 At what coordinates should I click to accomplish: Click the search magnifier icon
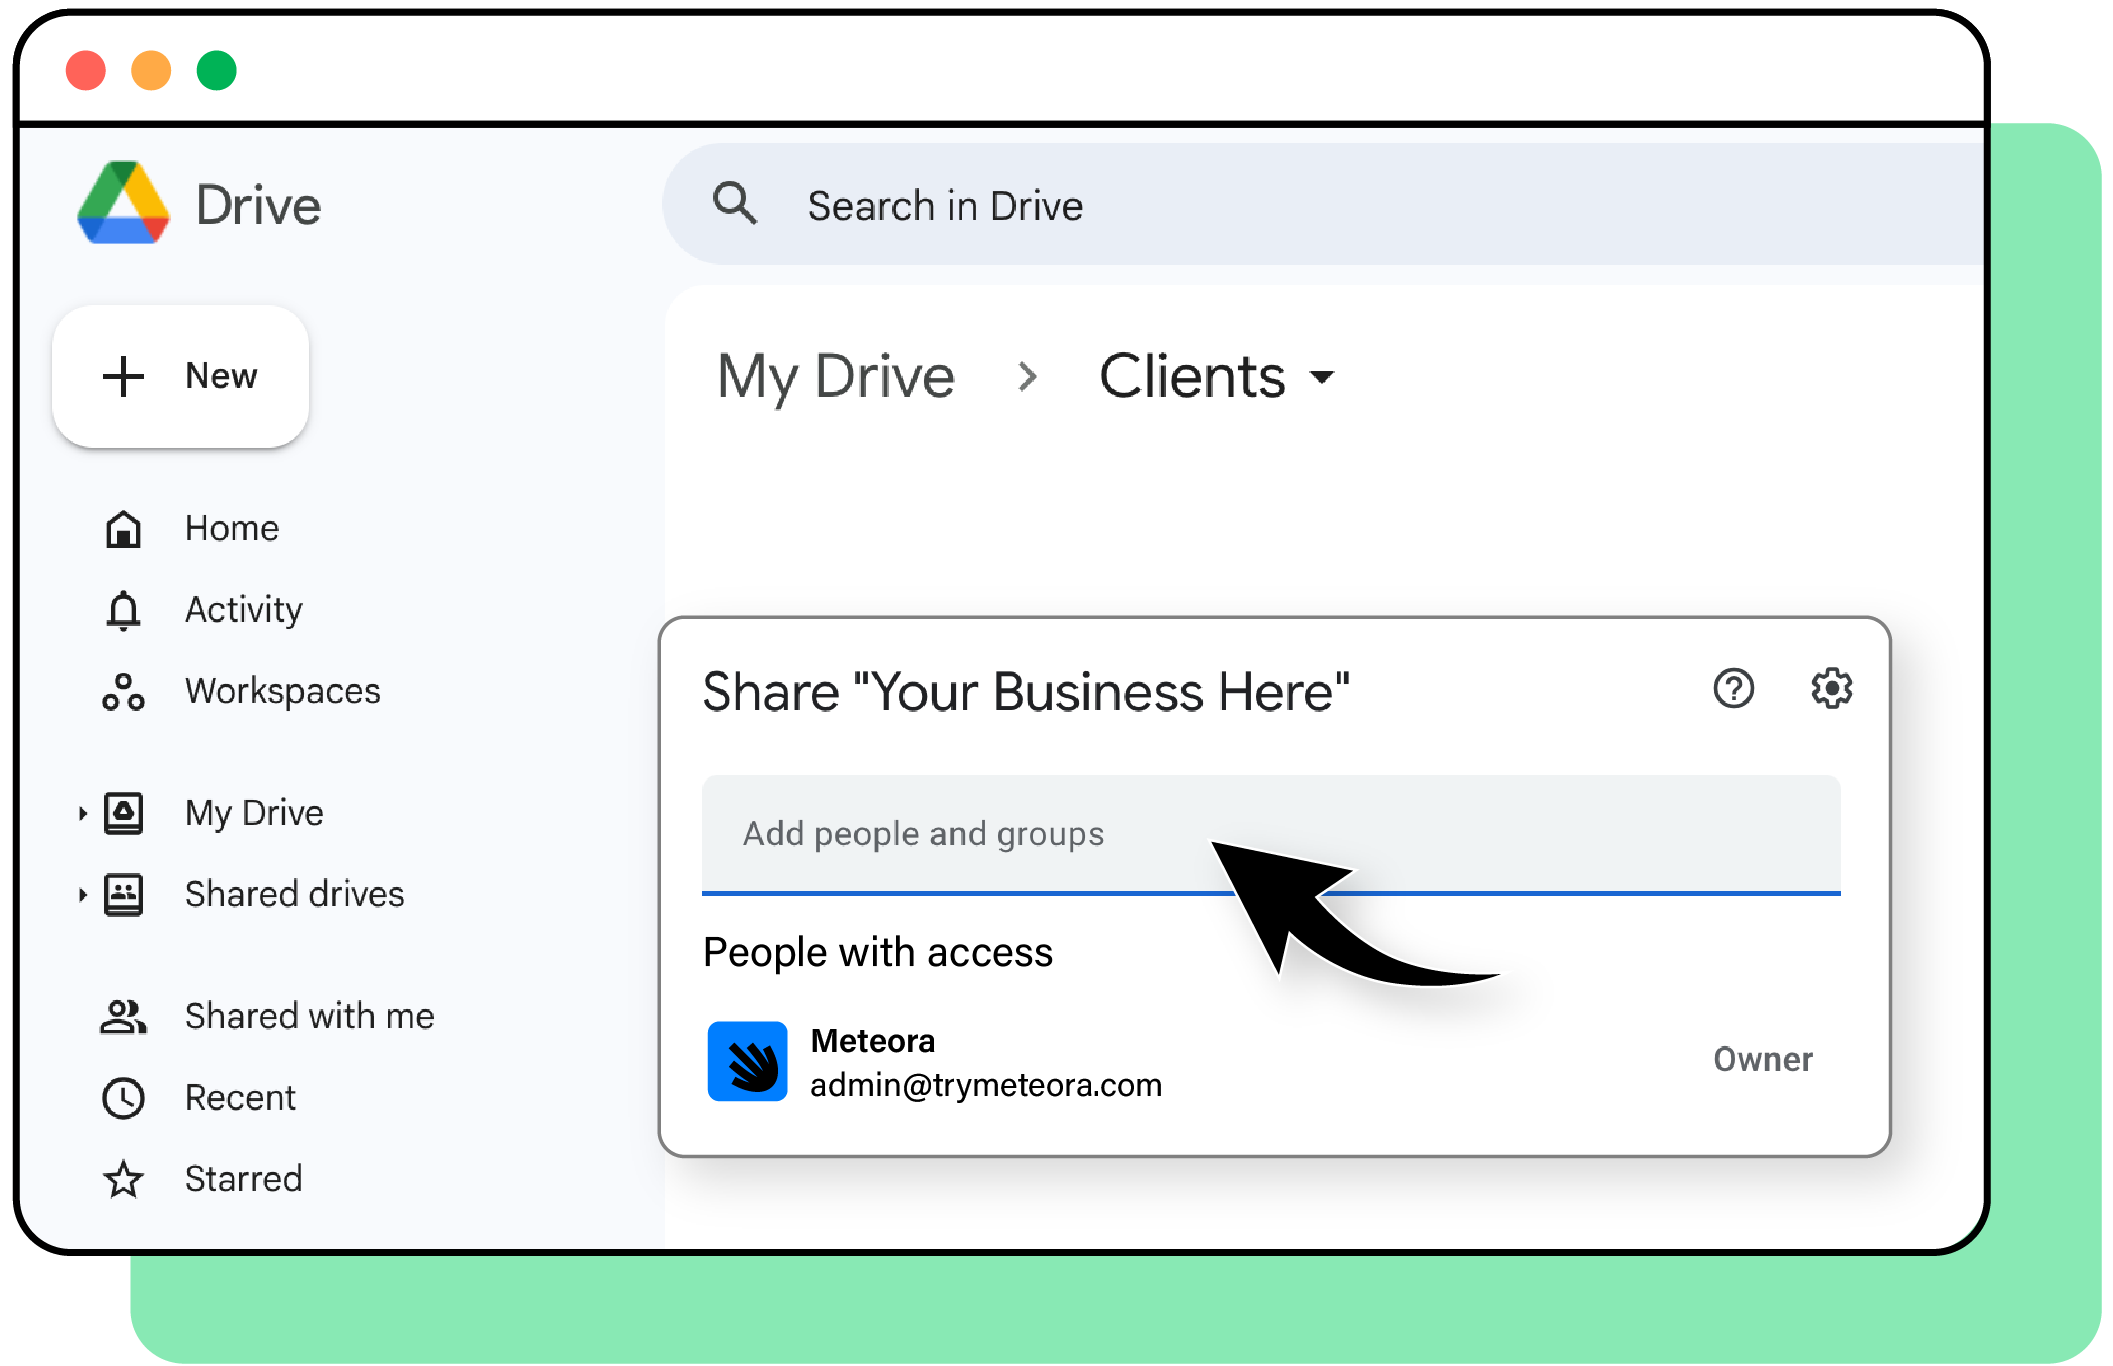(734, 203)
